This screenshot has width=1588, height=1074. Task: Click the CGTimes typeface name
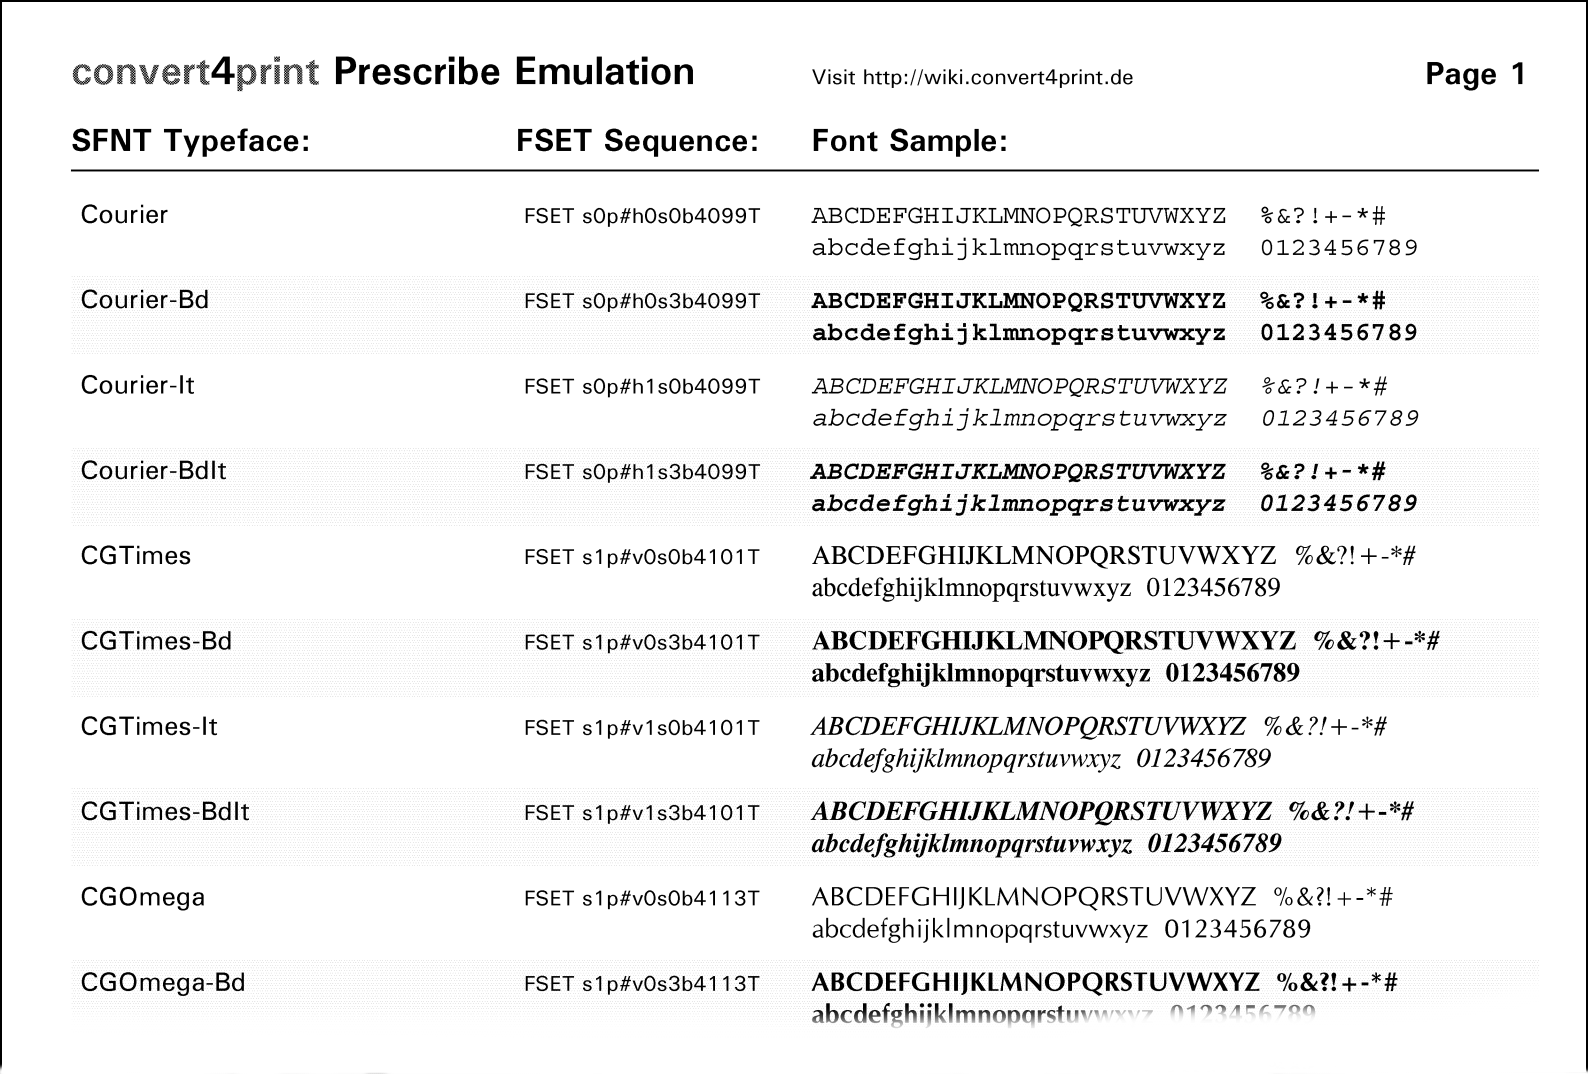(x=136, y=556)
